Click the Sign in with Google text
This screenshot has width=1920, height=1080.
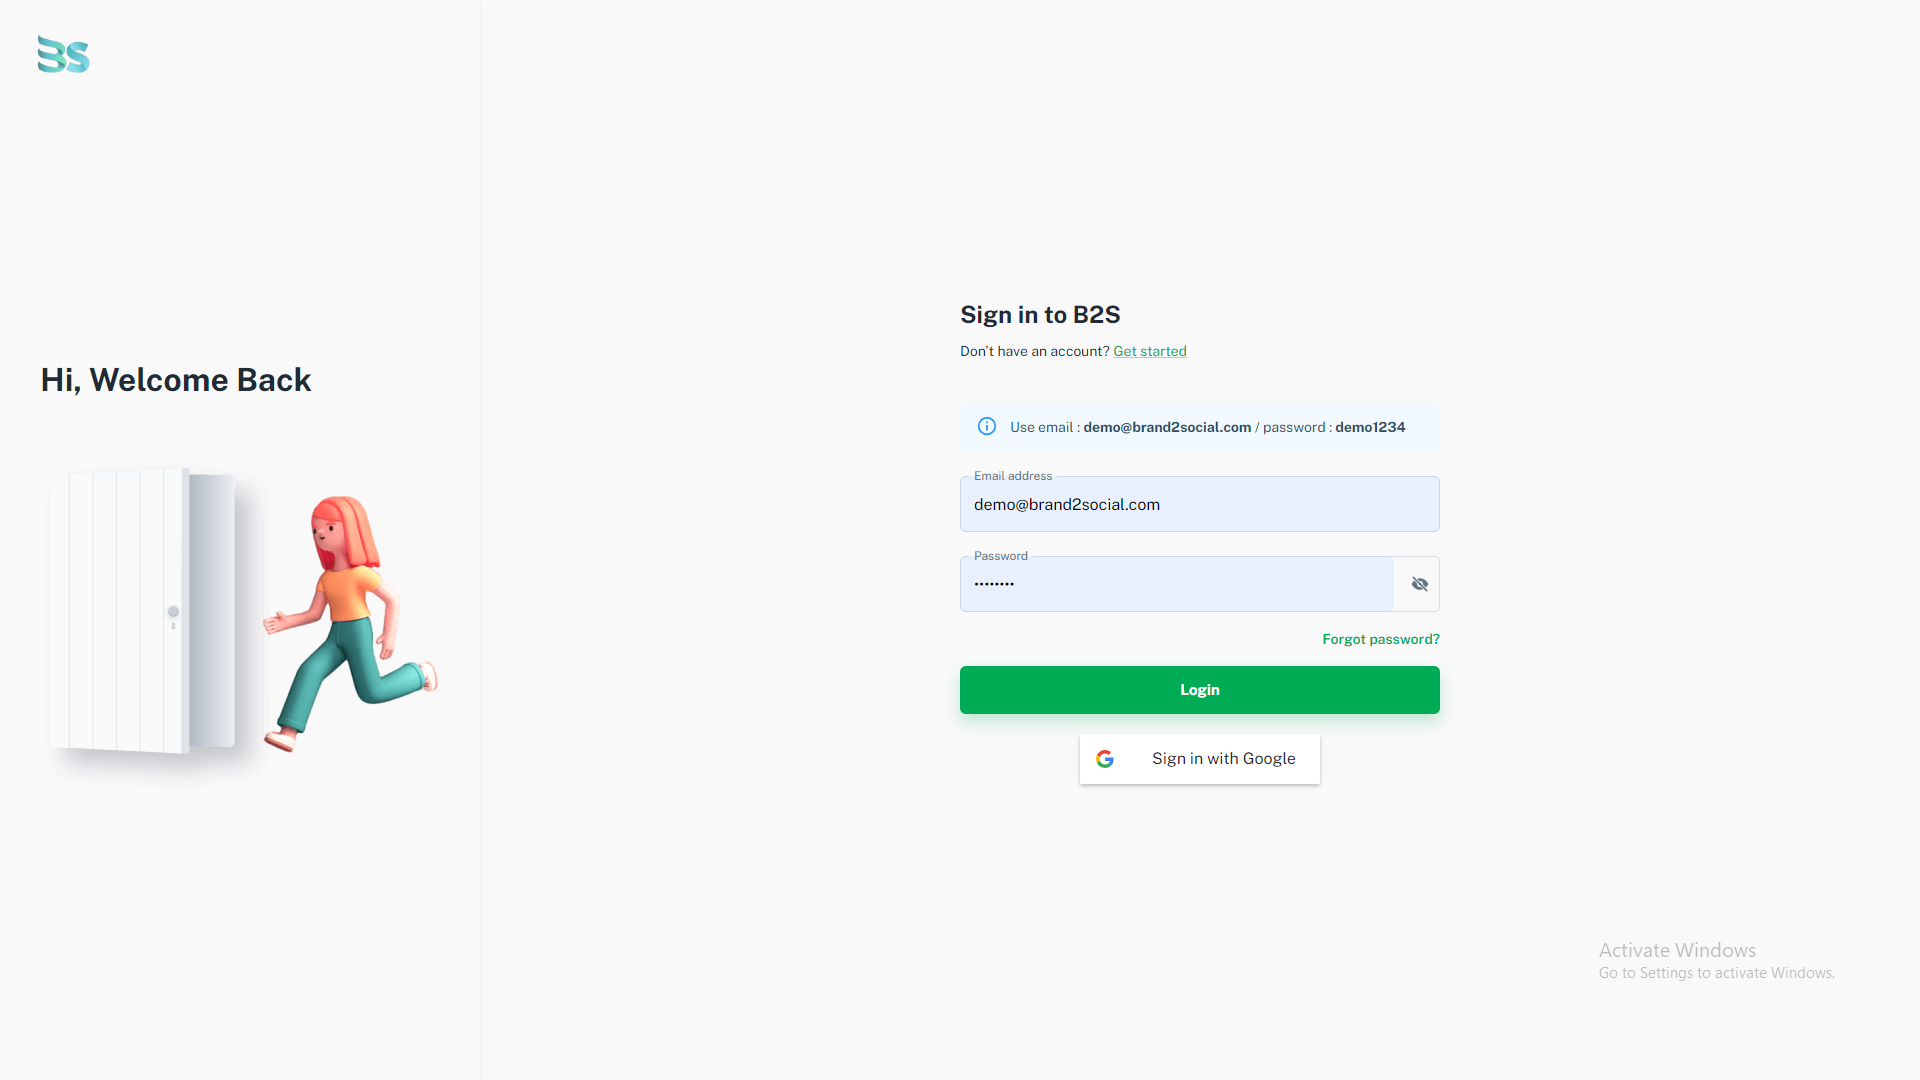1224,759
